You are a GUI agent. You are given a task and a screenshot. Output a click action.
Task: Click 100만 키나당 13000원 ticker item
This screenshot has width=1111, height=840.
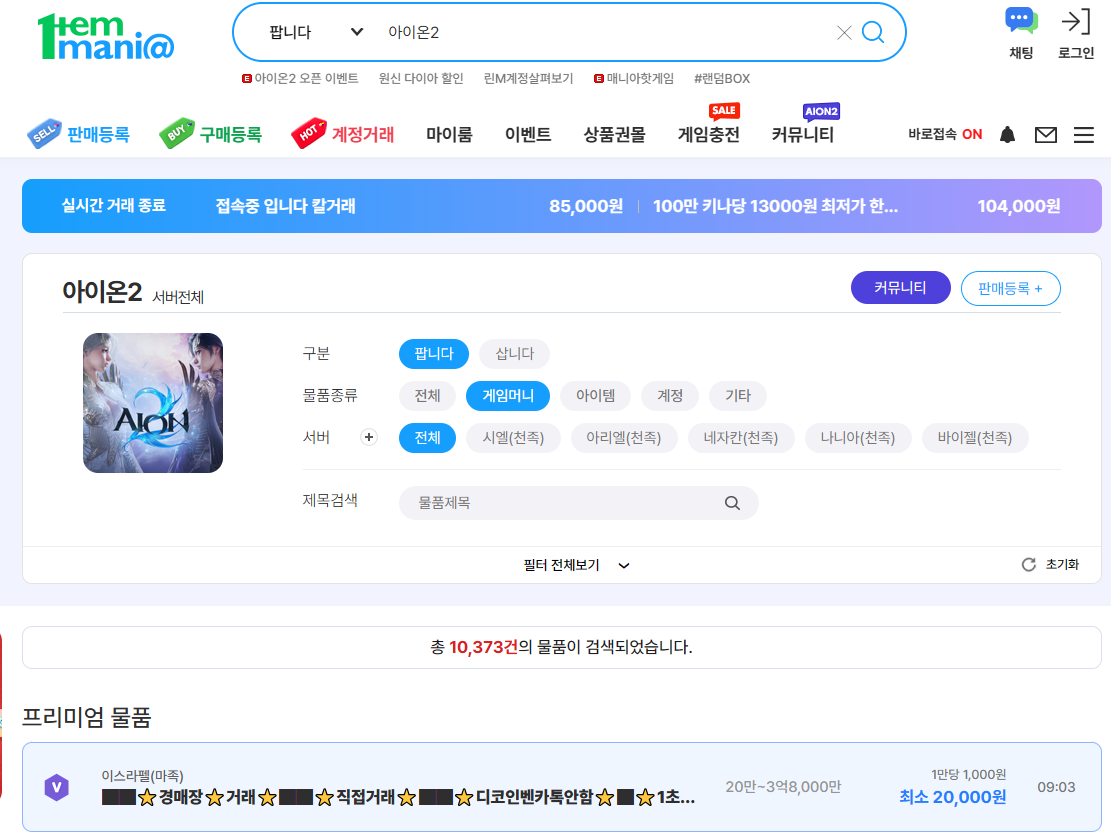tap(775, 206)
